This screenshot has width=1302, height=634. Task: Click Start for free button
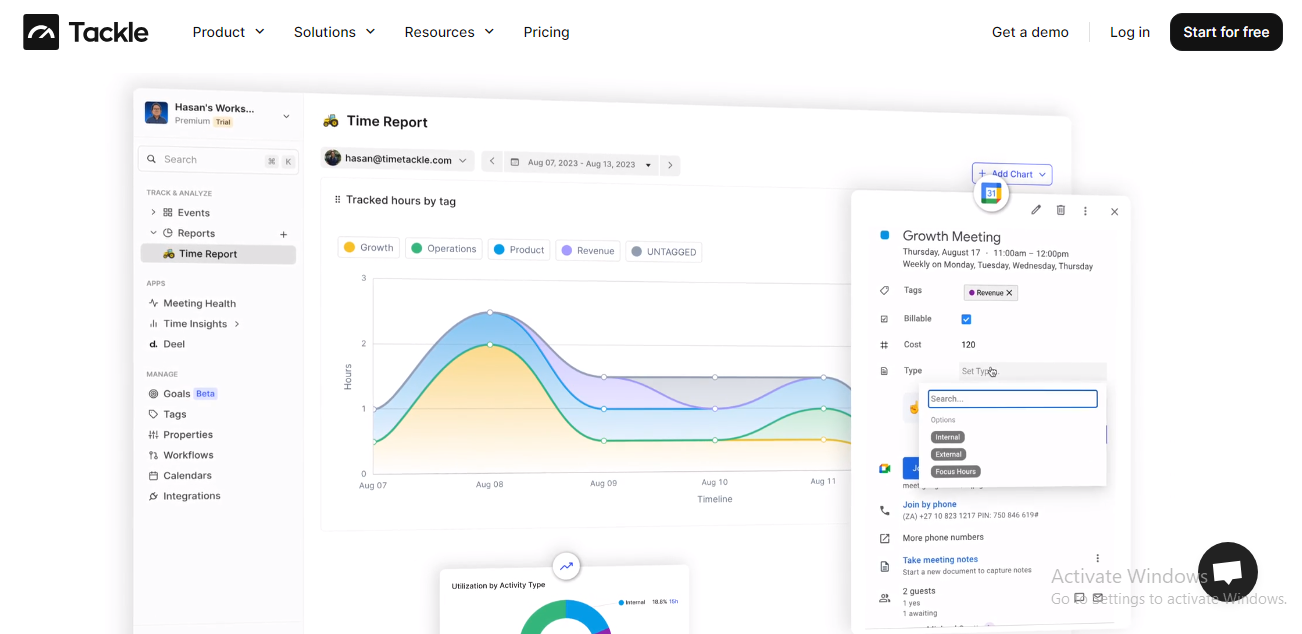(x=1226, y=32)
